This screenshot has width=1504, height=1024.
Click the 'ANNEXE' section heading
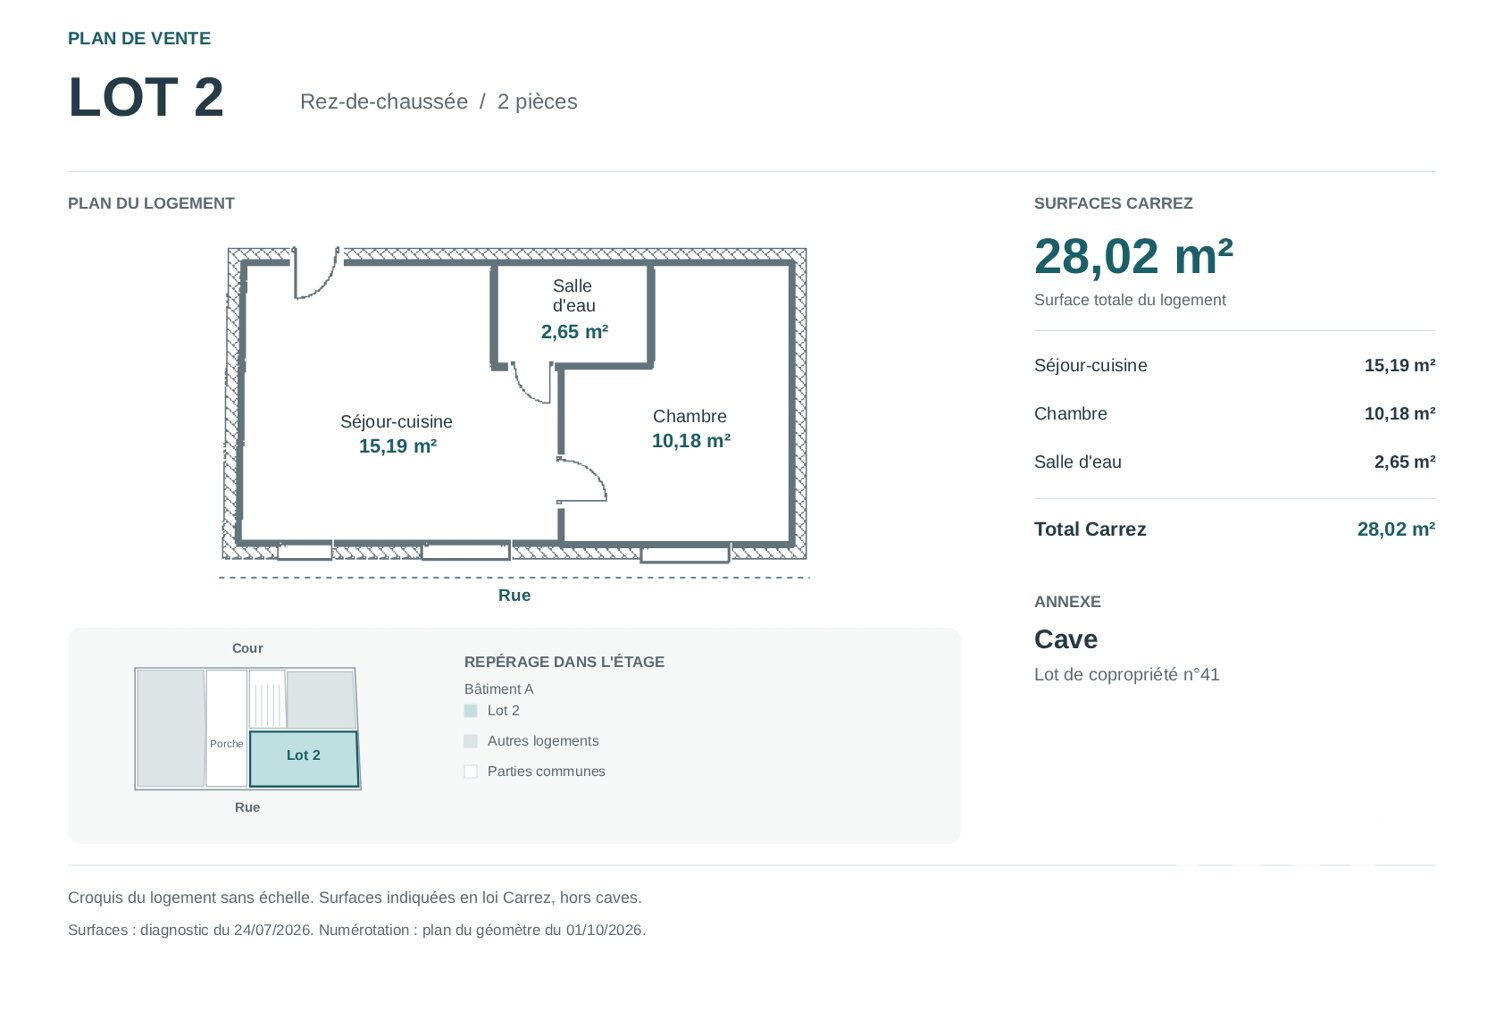(x=1067, y=602)
